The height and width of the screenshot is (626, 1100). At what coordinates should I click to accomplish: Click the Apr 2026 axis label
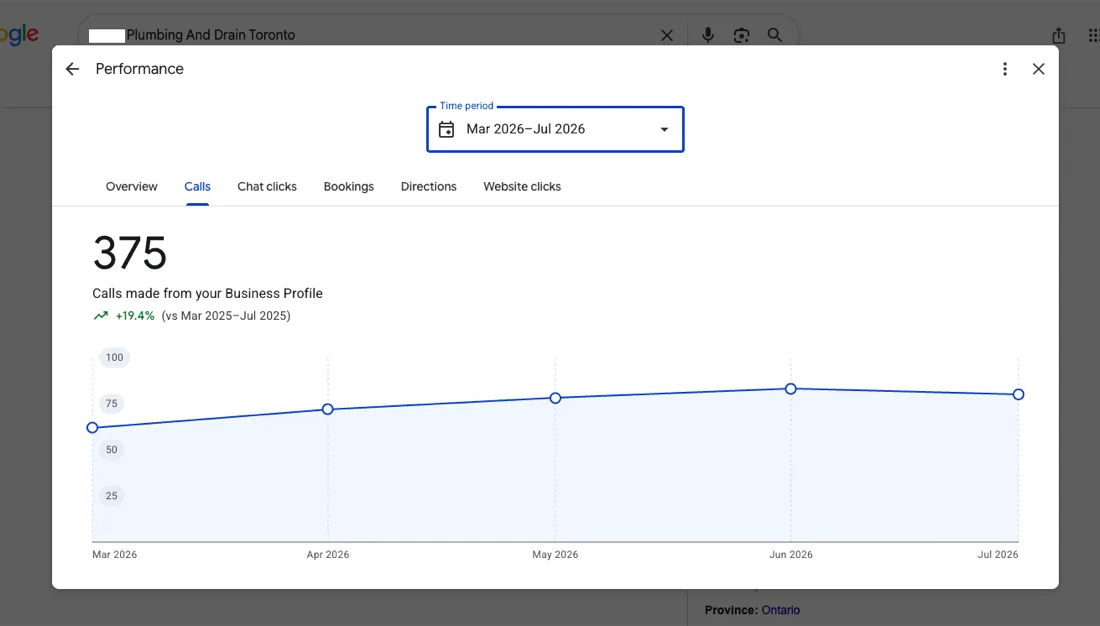point(328,554)
